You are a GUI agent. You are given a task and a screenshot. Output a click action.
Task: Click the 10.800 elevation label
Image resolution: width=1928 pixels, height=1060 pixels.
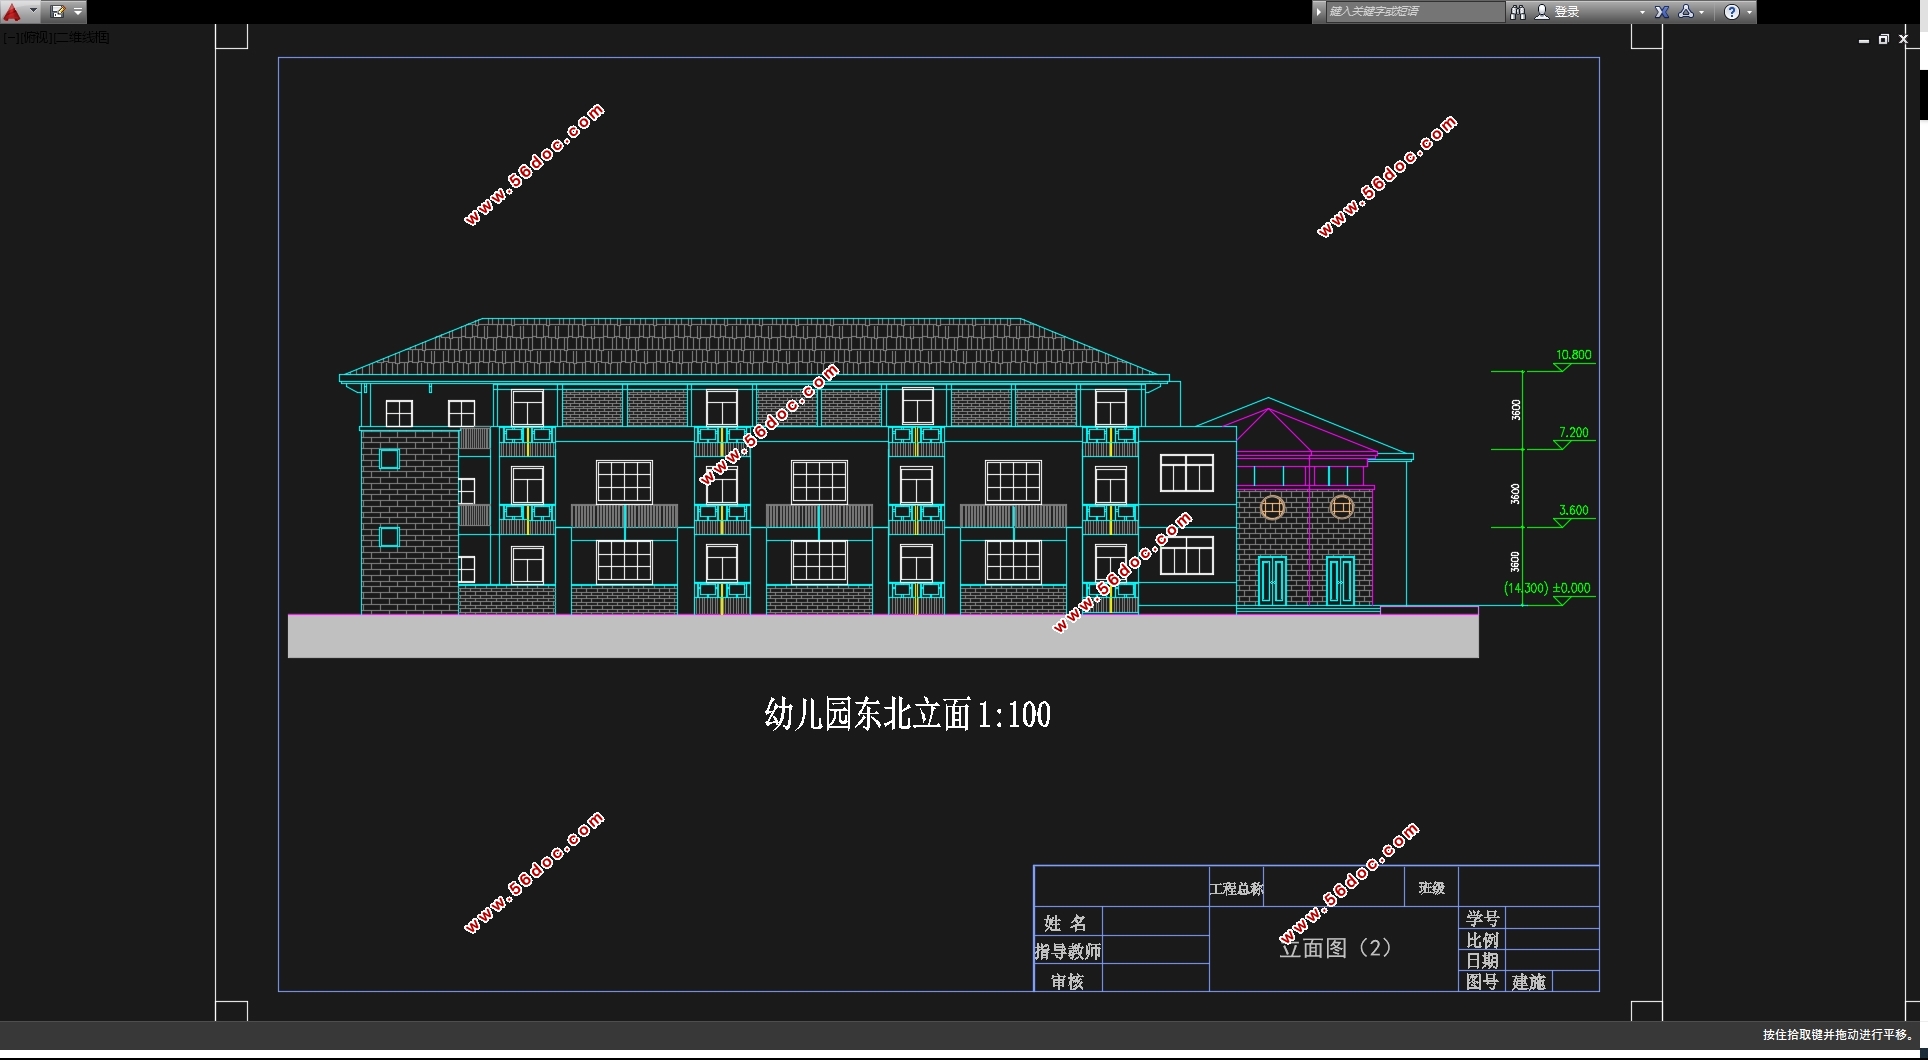[x=1573, y=355]
